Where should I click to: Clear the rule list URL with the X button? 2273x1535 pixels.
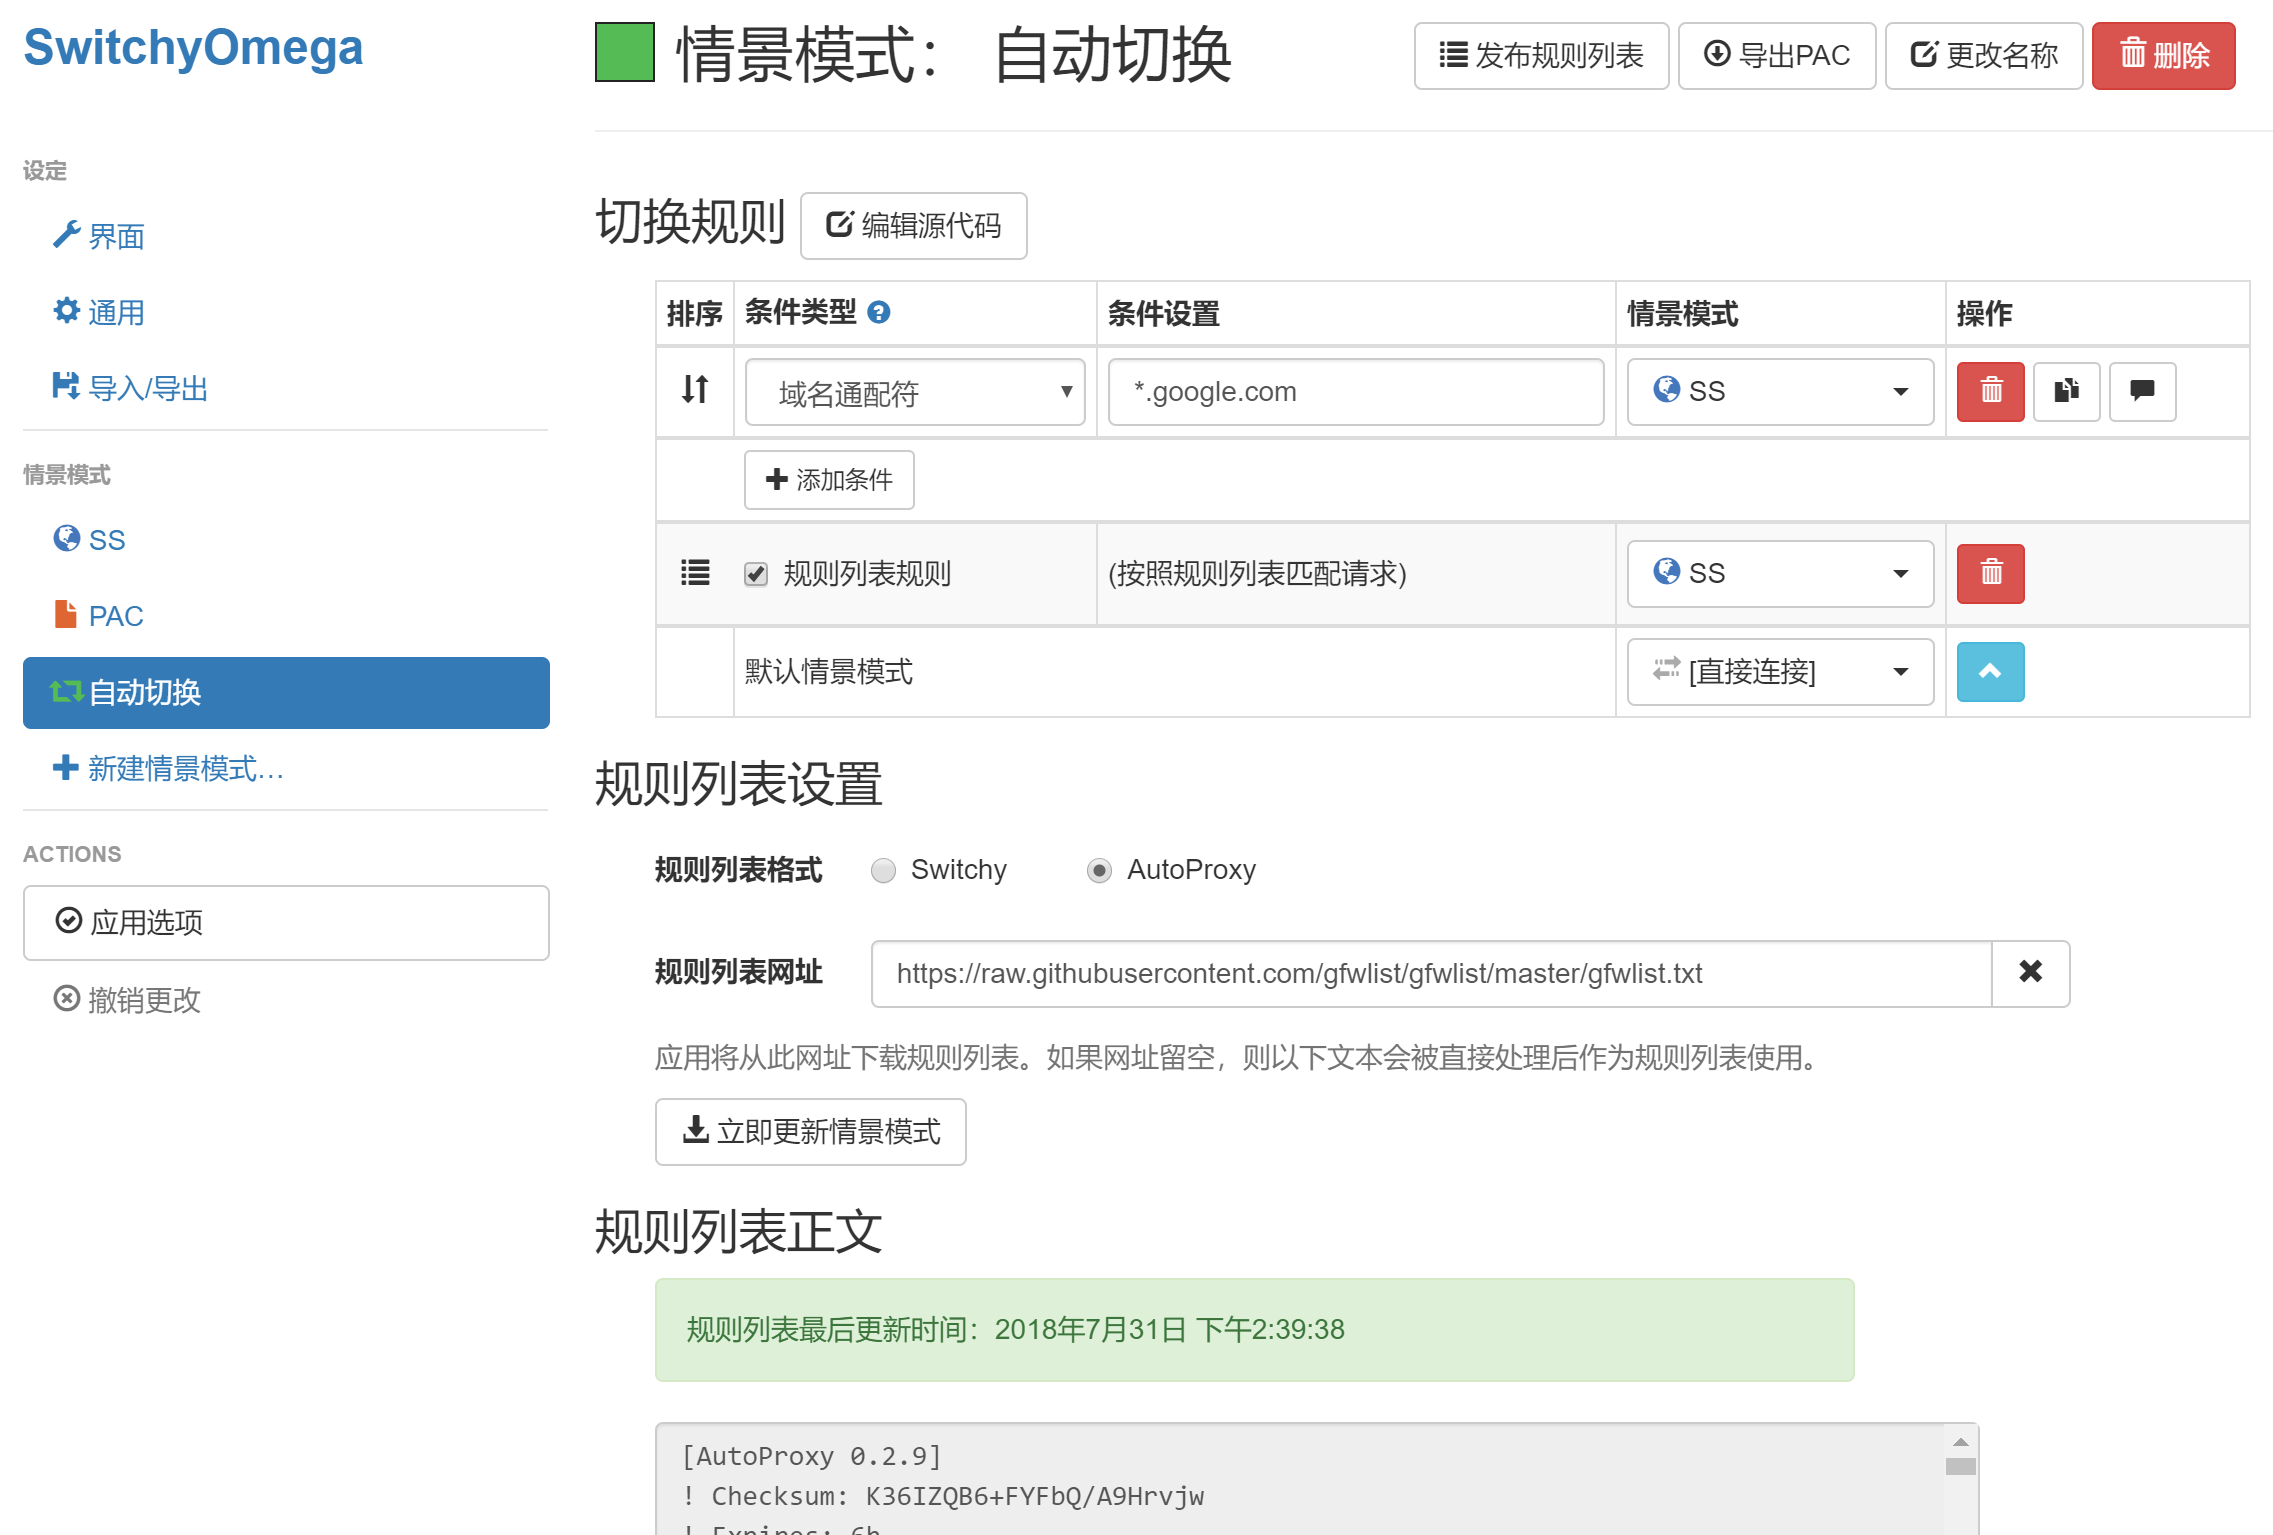coord(2029,972)
